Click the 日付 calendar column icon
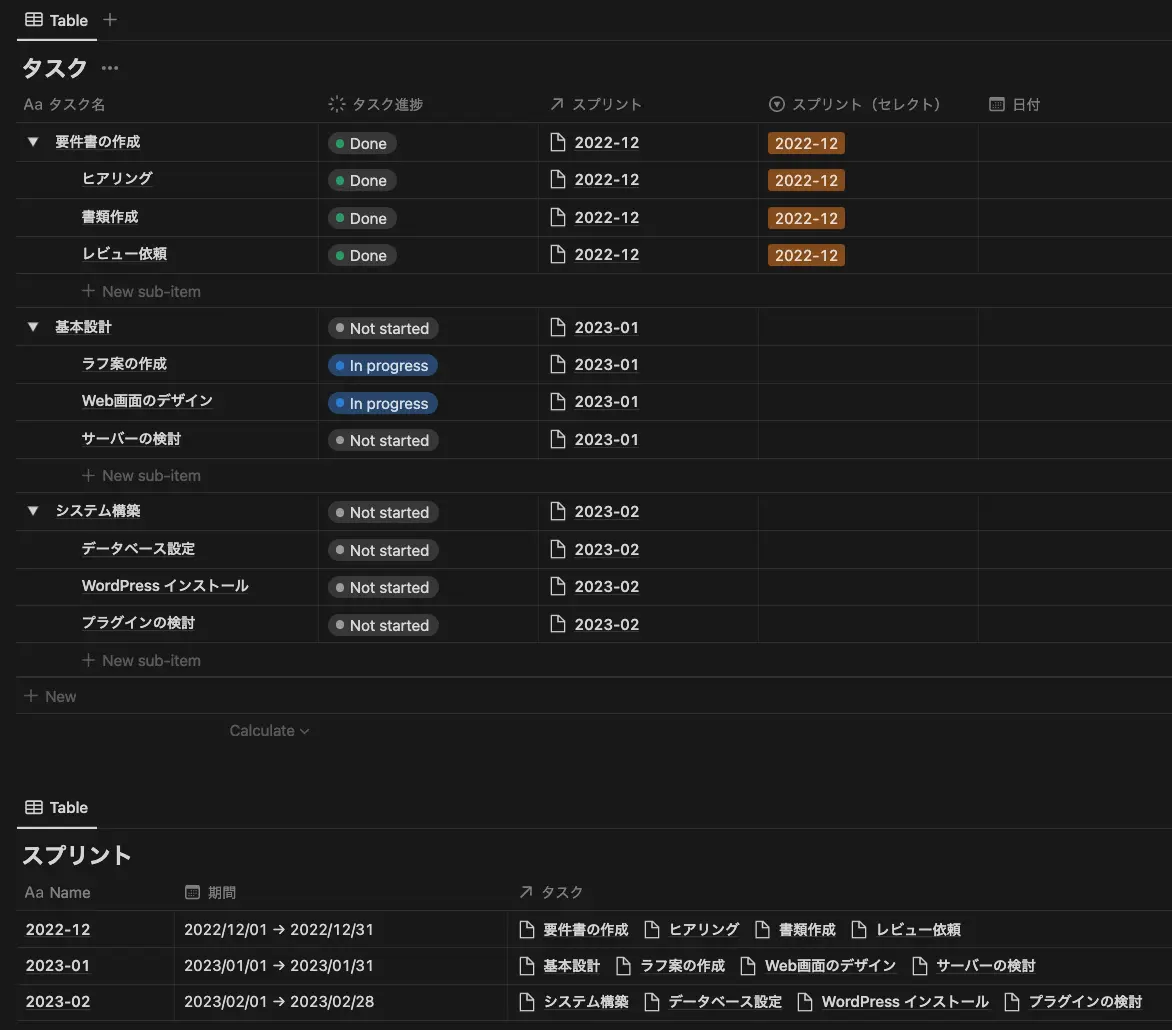The width and height of the screenshot is (1172, 1030). click(996, 104)
